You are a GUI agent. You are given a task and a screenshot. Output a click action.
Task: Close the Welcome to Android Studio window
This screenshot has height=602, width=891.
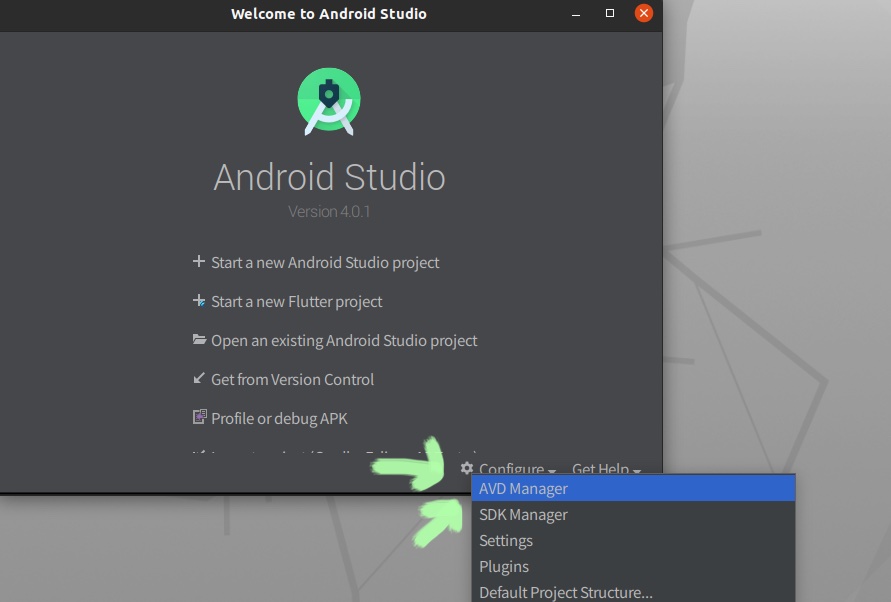(x=643, y=13)
